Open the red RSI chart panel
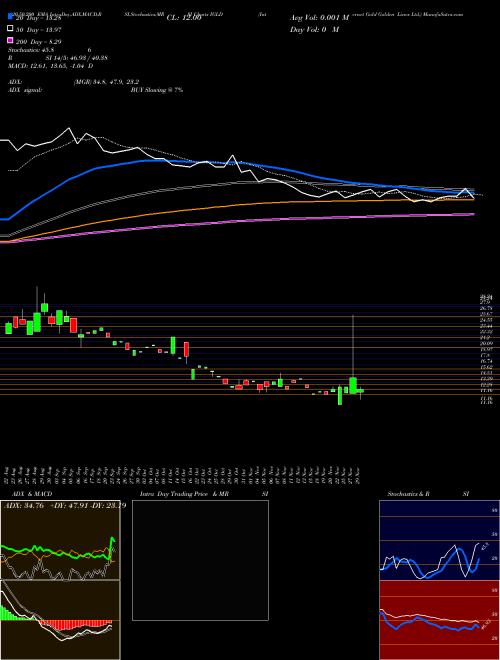This screenshot has height=660, width=500. (x=439, y=620)
